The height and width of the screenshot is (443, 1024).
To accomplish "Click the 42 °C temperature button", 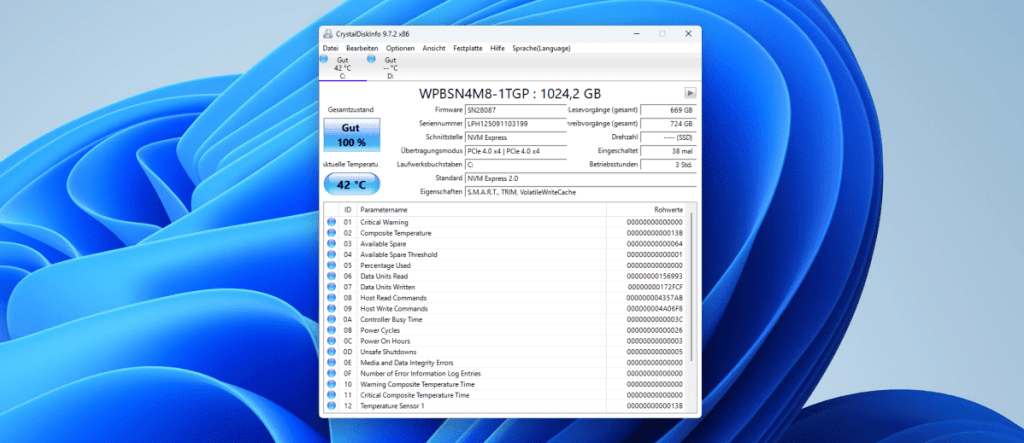I will [351, 185].
